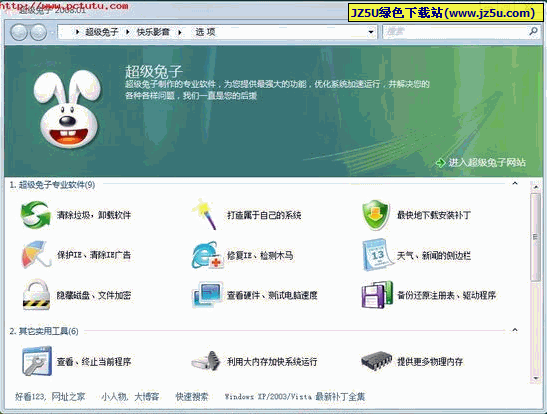This screenshot has width=547, height=414.
Task: Click the search magnifier icon
Action: tap(533, 32)
